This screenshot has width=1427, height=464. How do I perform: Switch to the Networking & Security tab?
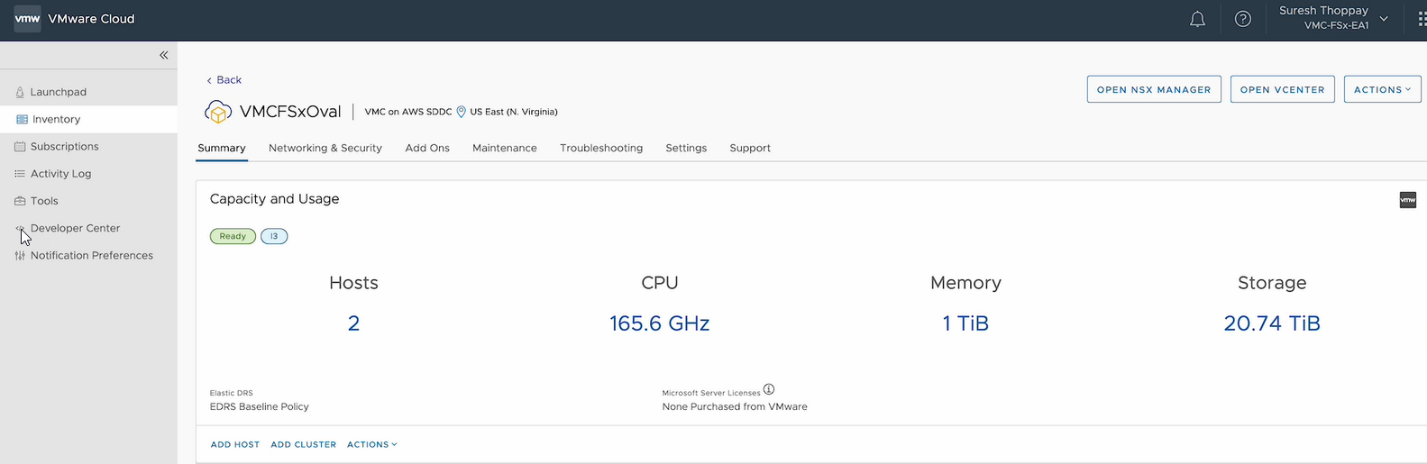pyautogui.click(x=325, y=148)
